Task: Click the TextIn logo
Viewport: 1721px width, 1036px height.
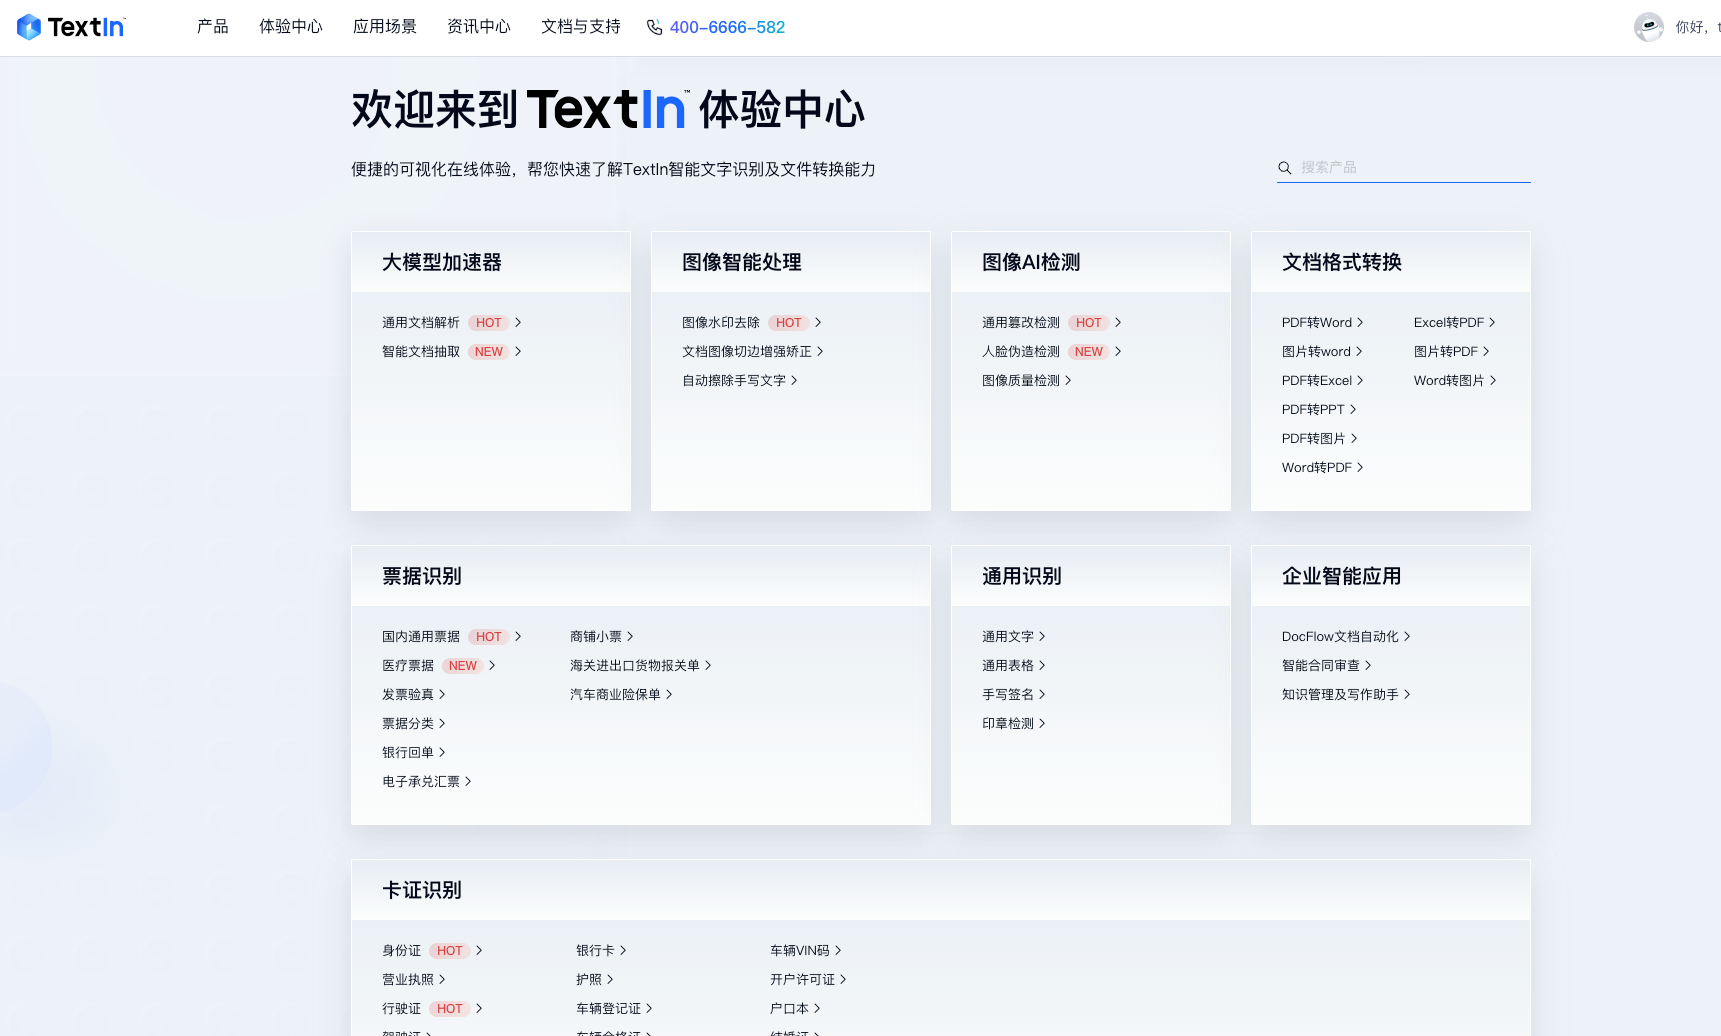Action: point(71,27)
